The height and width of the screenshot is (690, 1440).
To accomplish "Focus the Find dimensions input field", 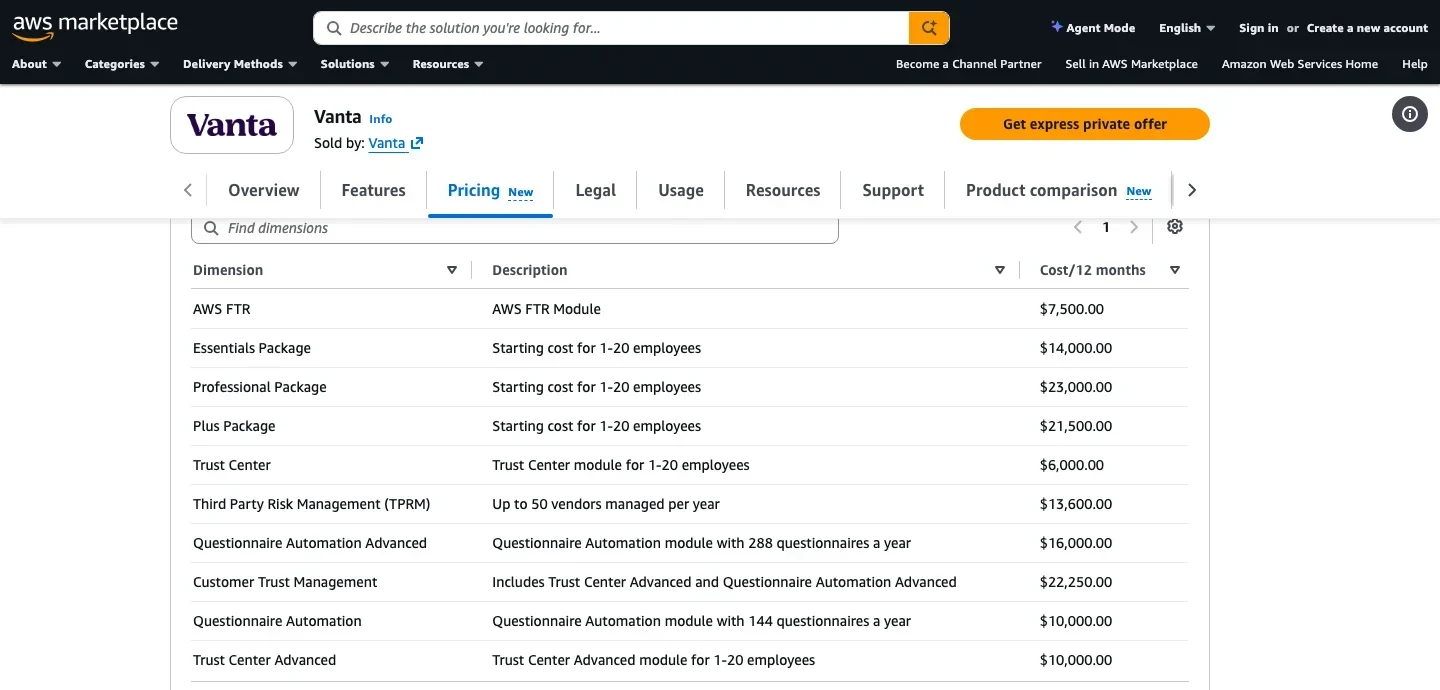I will click(514, 228).
